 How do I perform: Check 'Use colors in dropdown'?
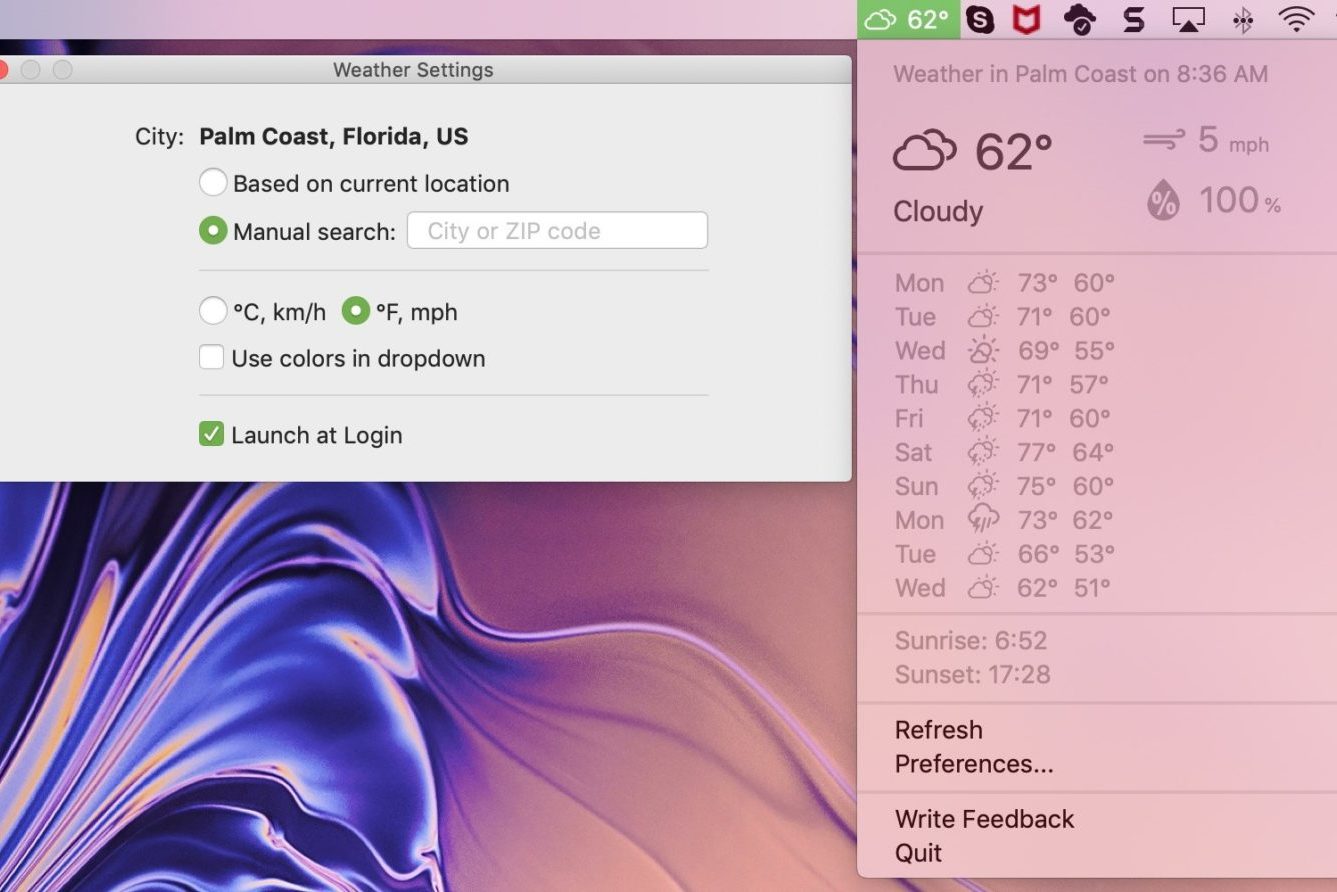(211, 357)
